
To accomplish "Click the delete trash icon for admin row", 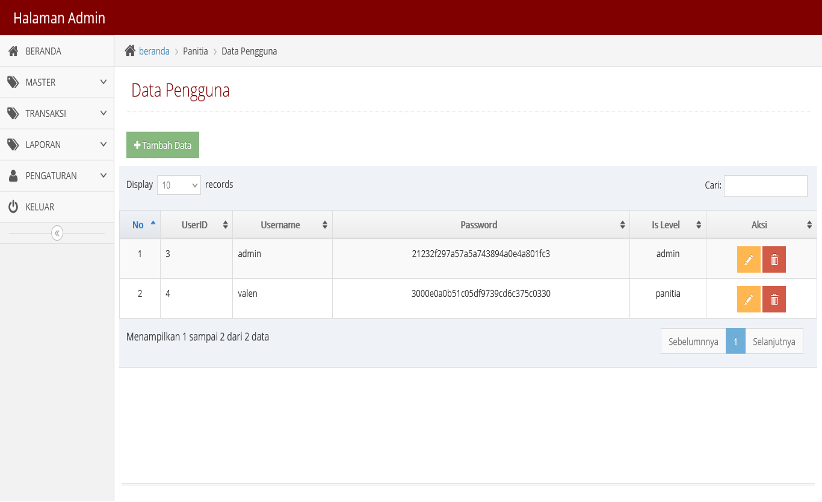I will click(774, 259).
